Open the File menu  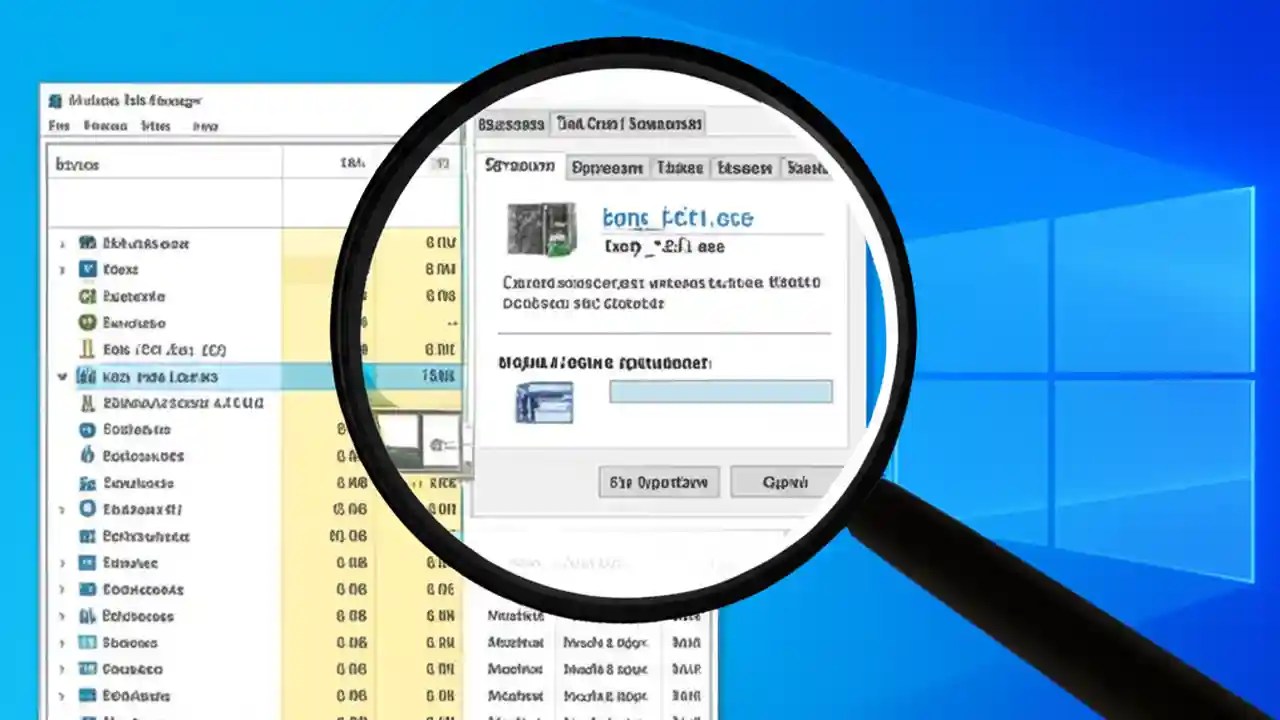57,126
